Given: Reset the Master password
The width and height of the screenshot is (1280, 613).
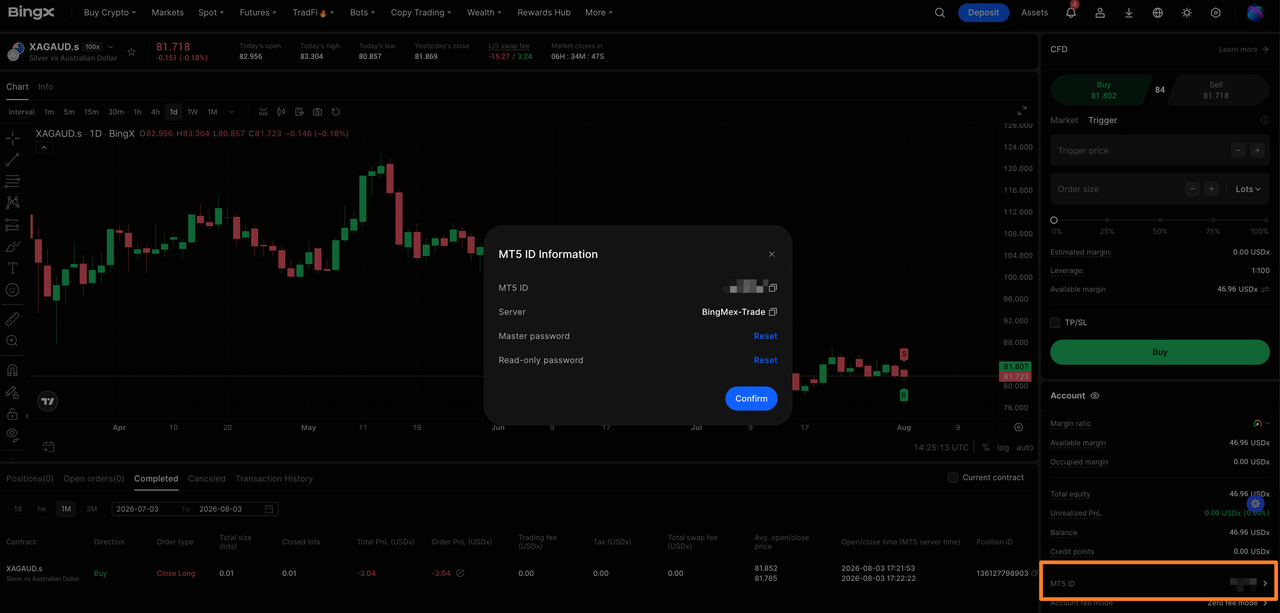Looking at the screenshot, I should pos(765,336).
